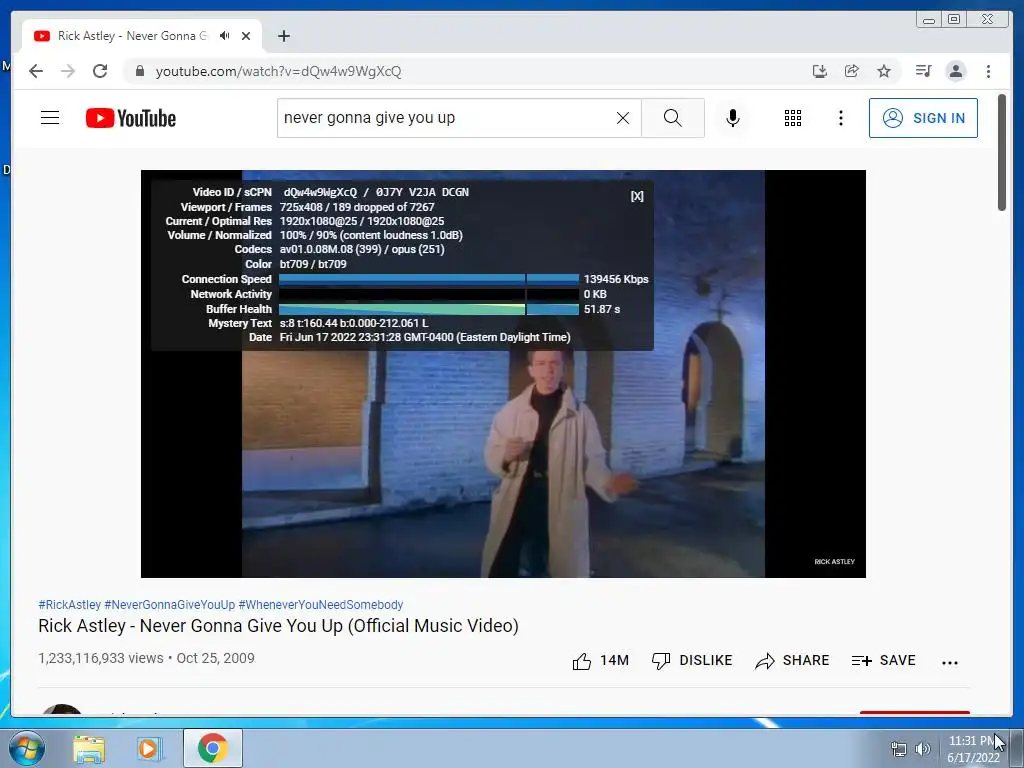Click the SHARE button
The image size is (1024, 768).
click(x=792, y=661)
